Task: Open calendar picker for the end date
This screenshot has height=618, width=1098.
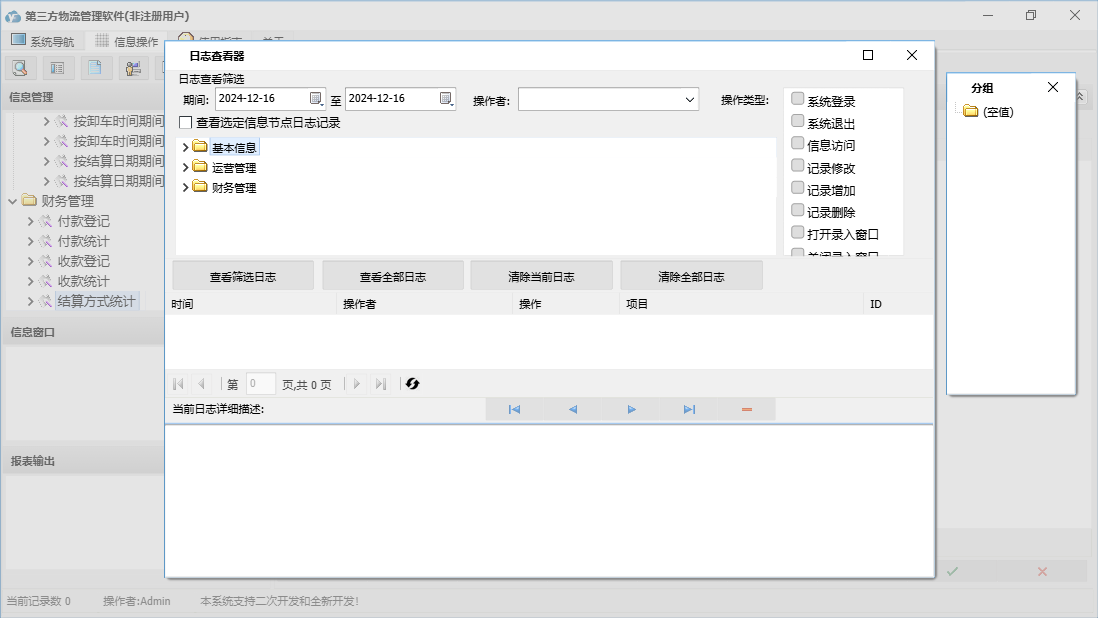Action: click(446, 99)
